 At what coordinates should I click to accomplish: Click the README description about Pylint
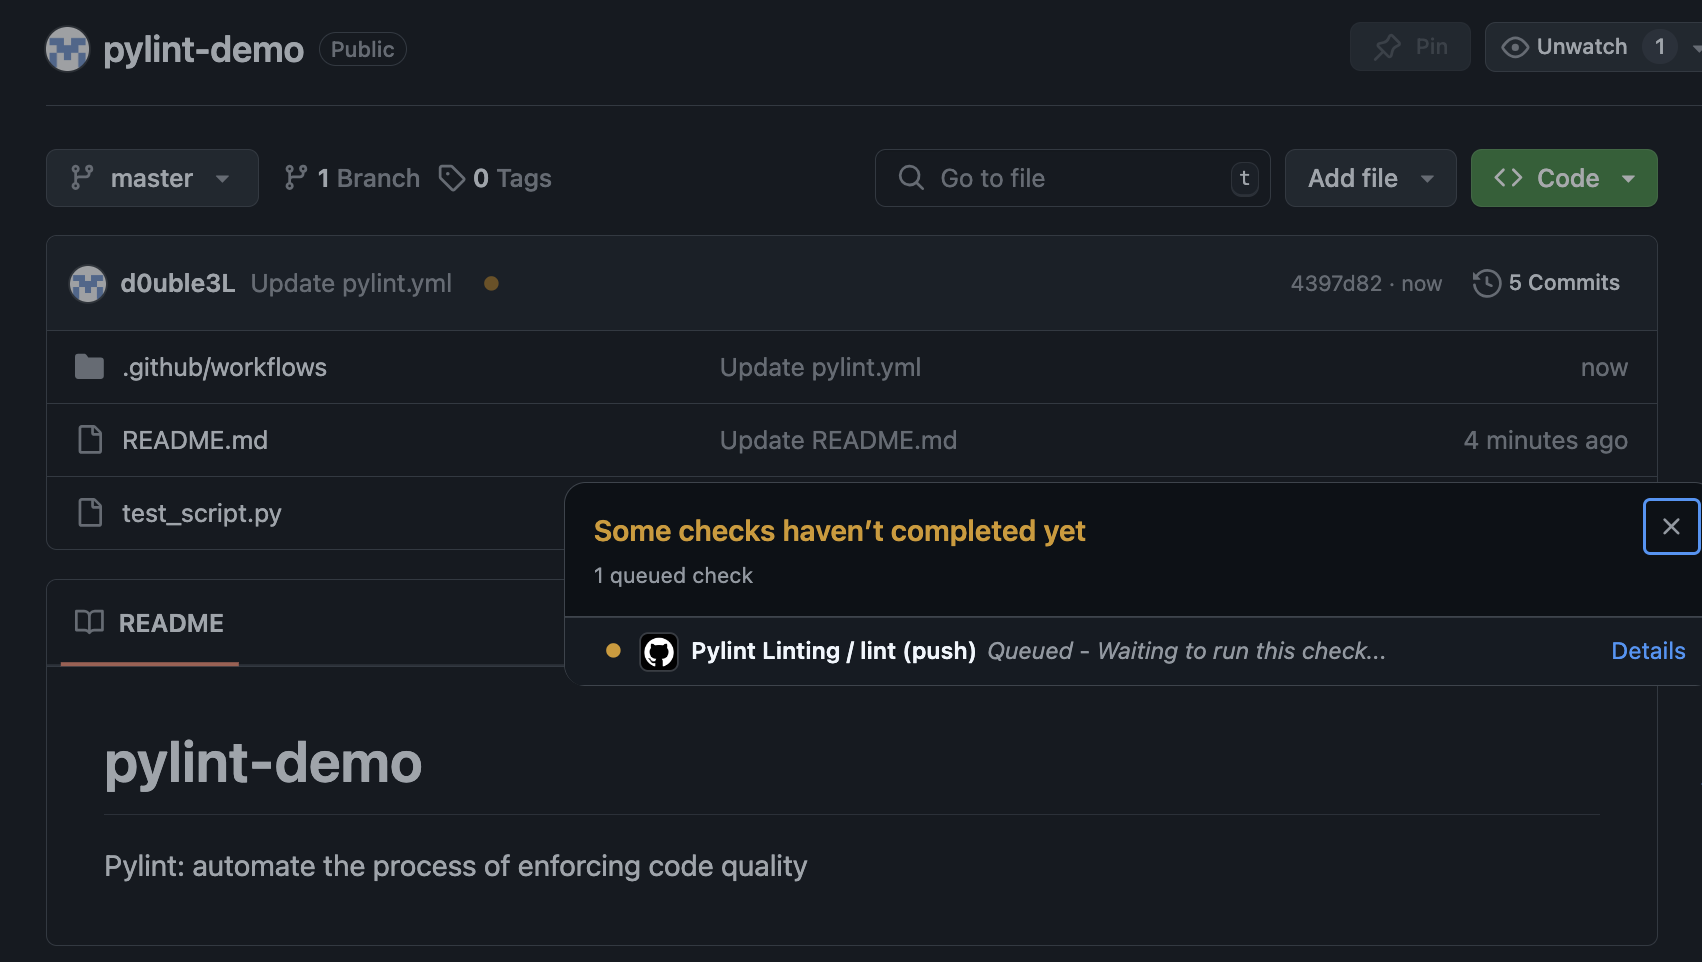[x=455, y=866]
